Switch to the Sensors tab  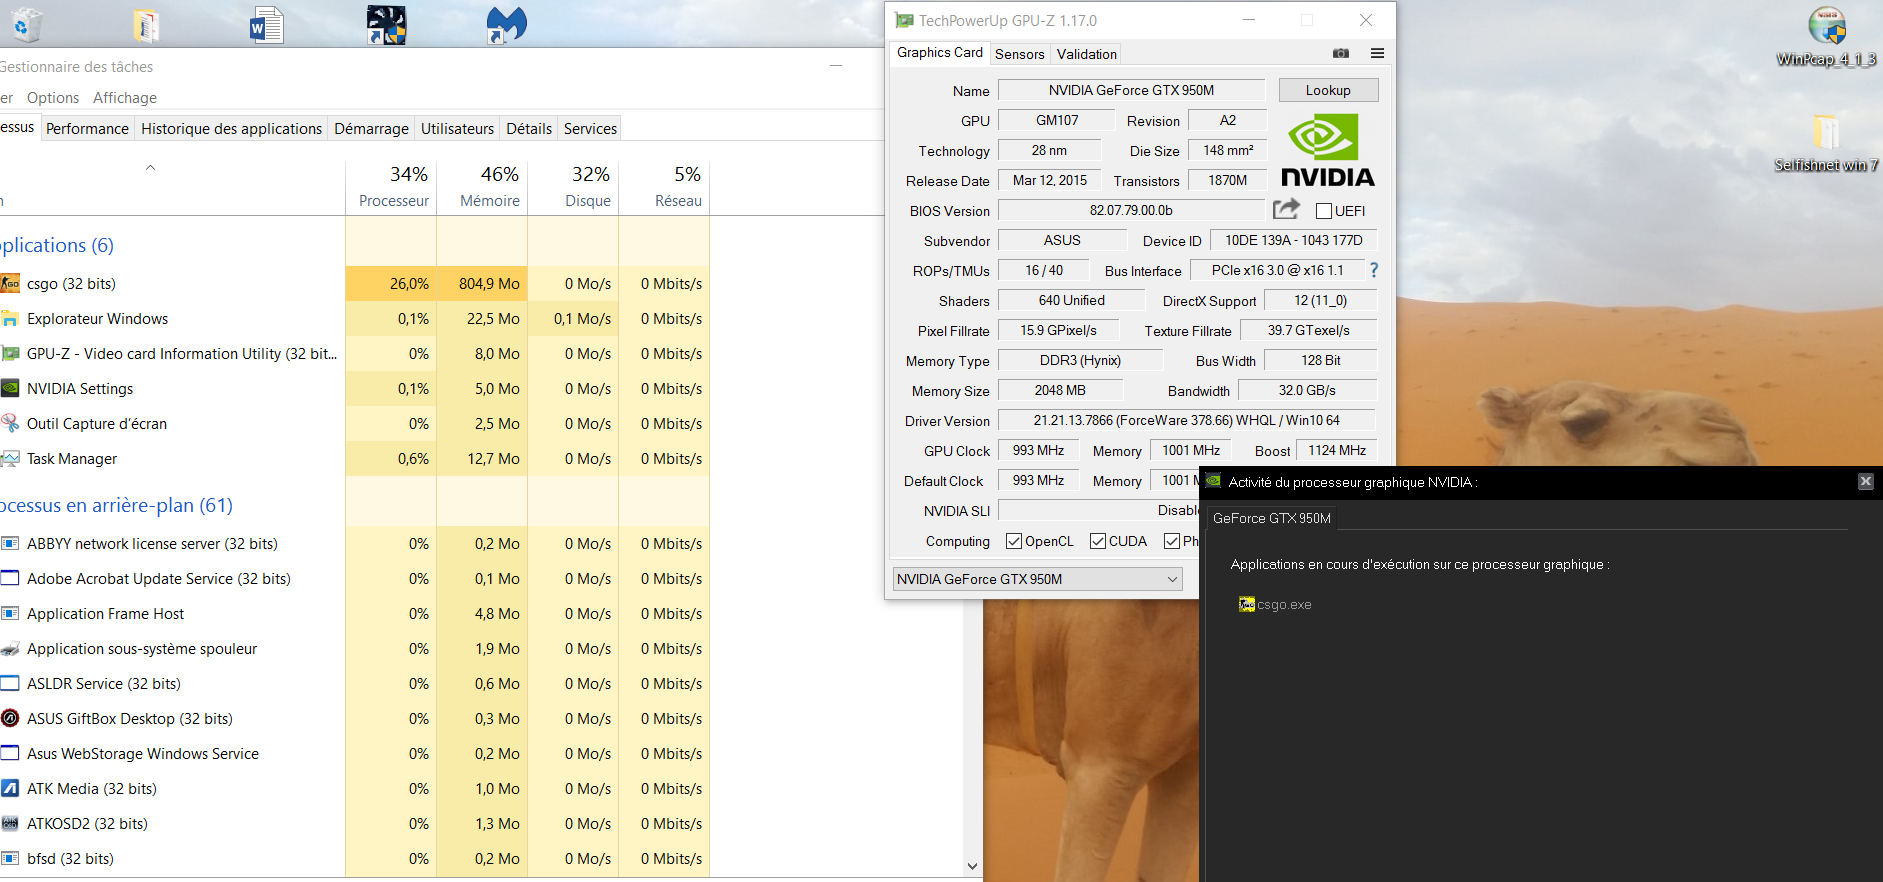[x=1019, y=54]
